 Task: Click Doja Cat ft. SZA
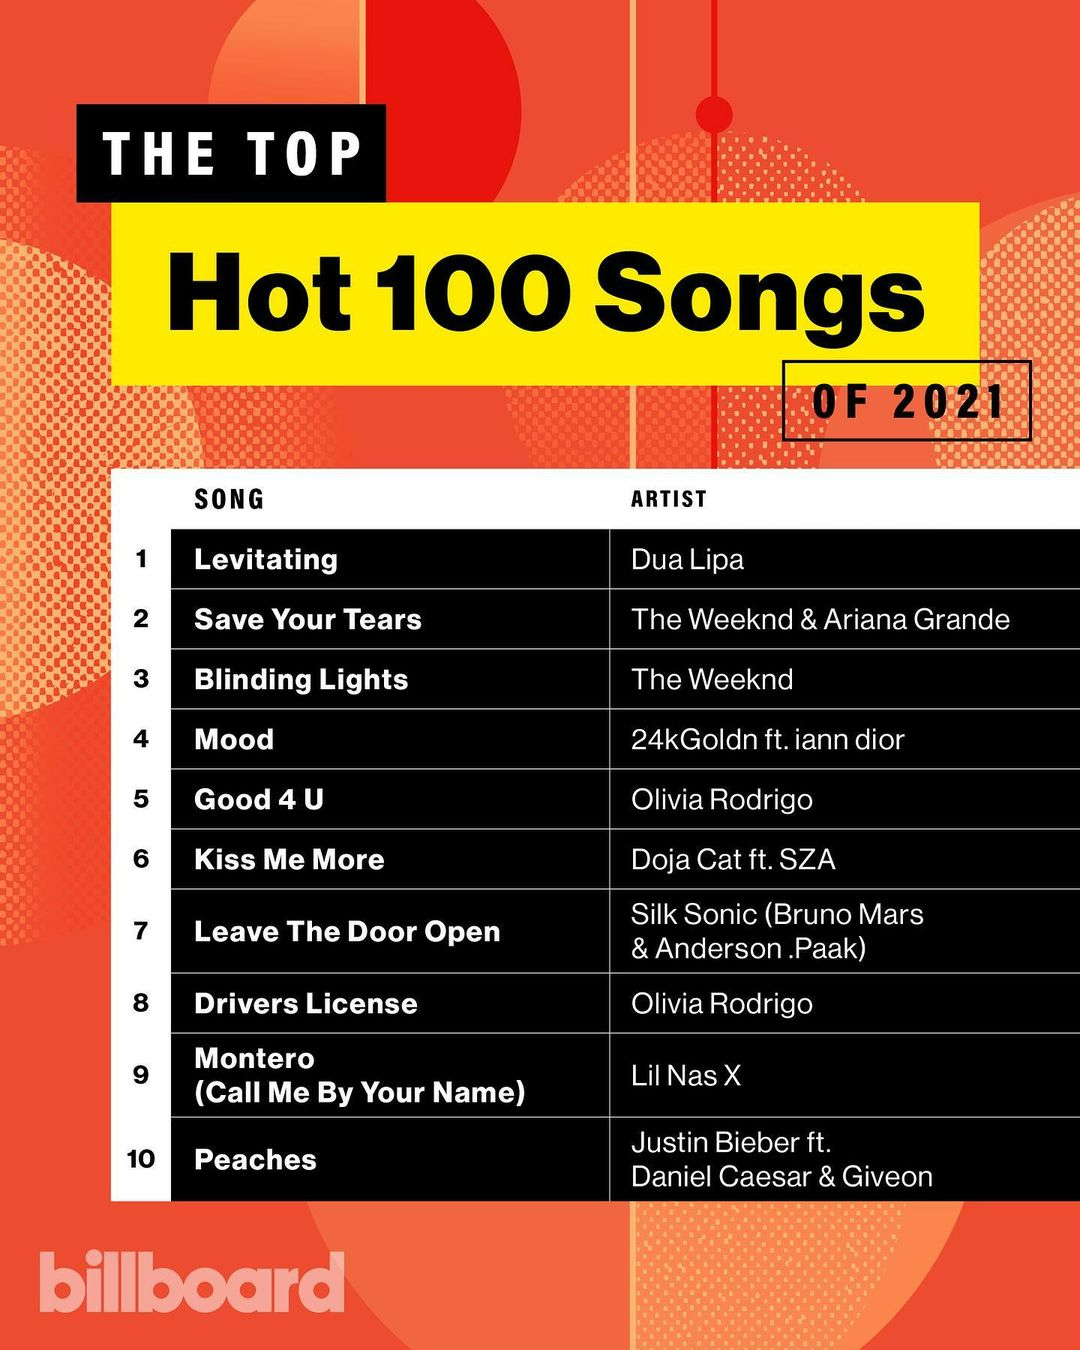pyautogui.click(x=733, y=859)
